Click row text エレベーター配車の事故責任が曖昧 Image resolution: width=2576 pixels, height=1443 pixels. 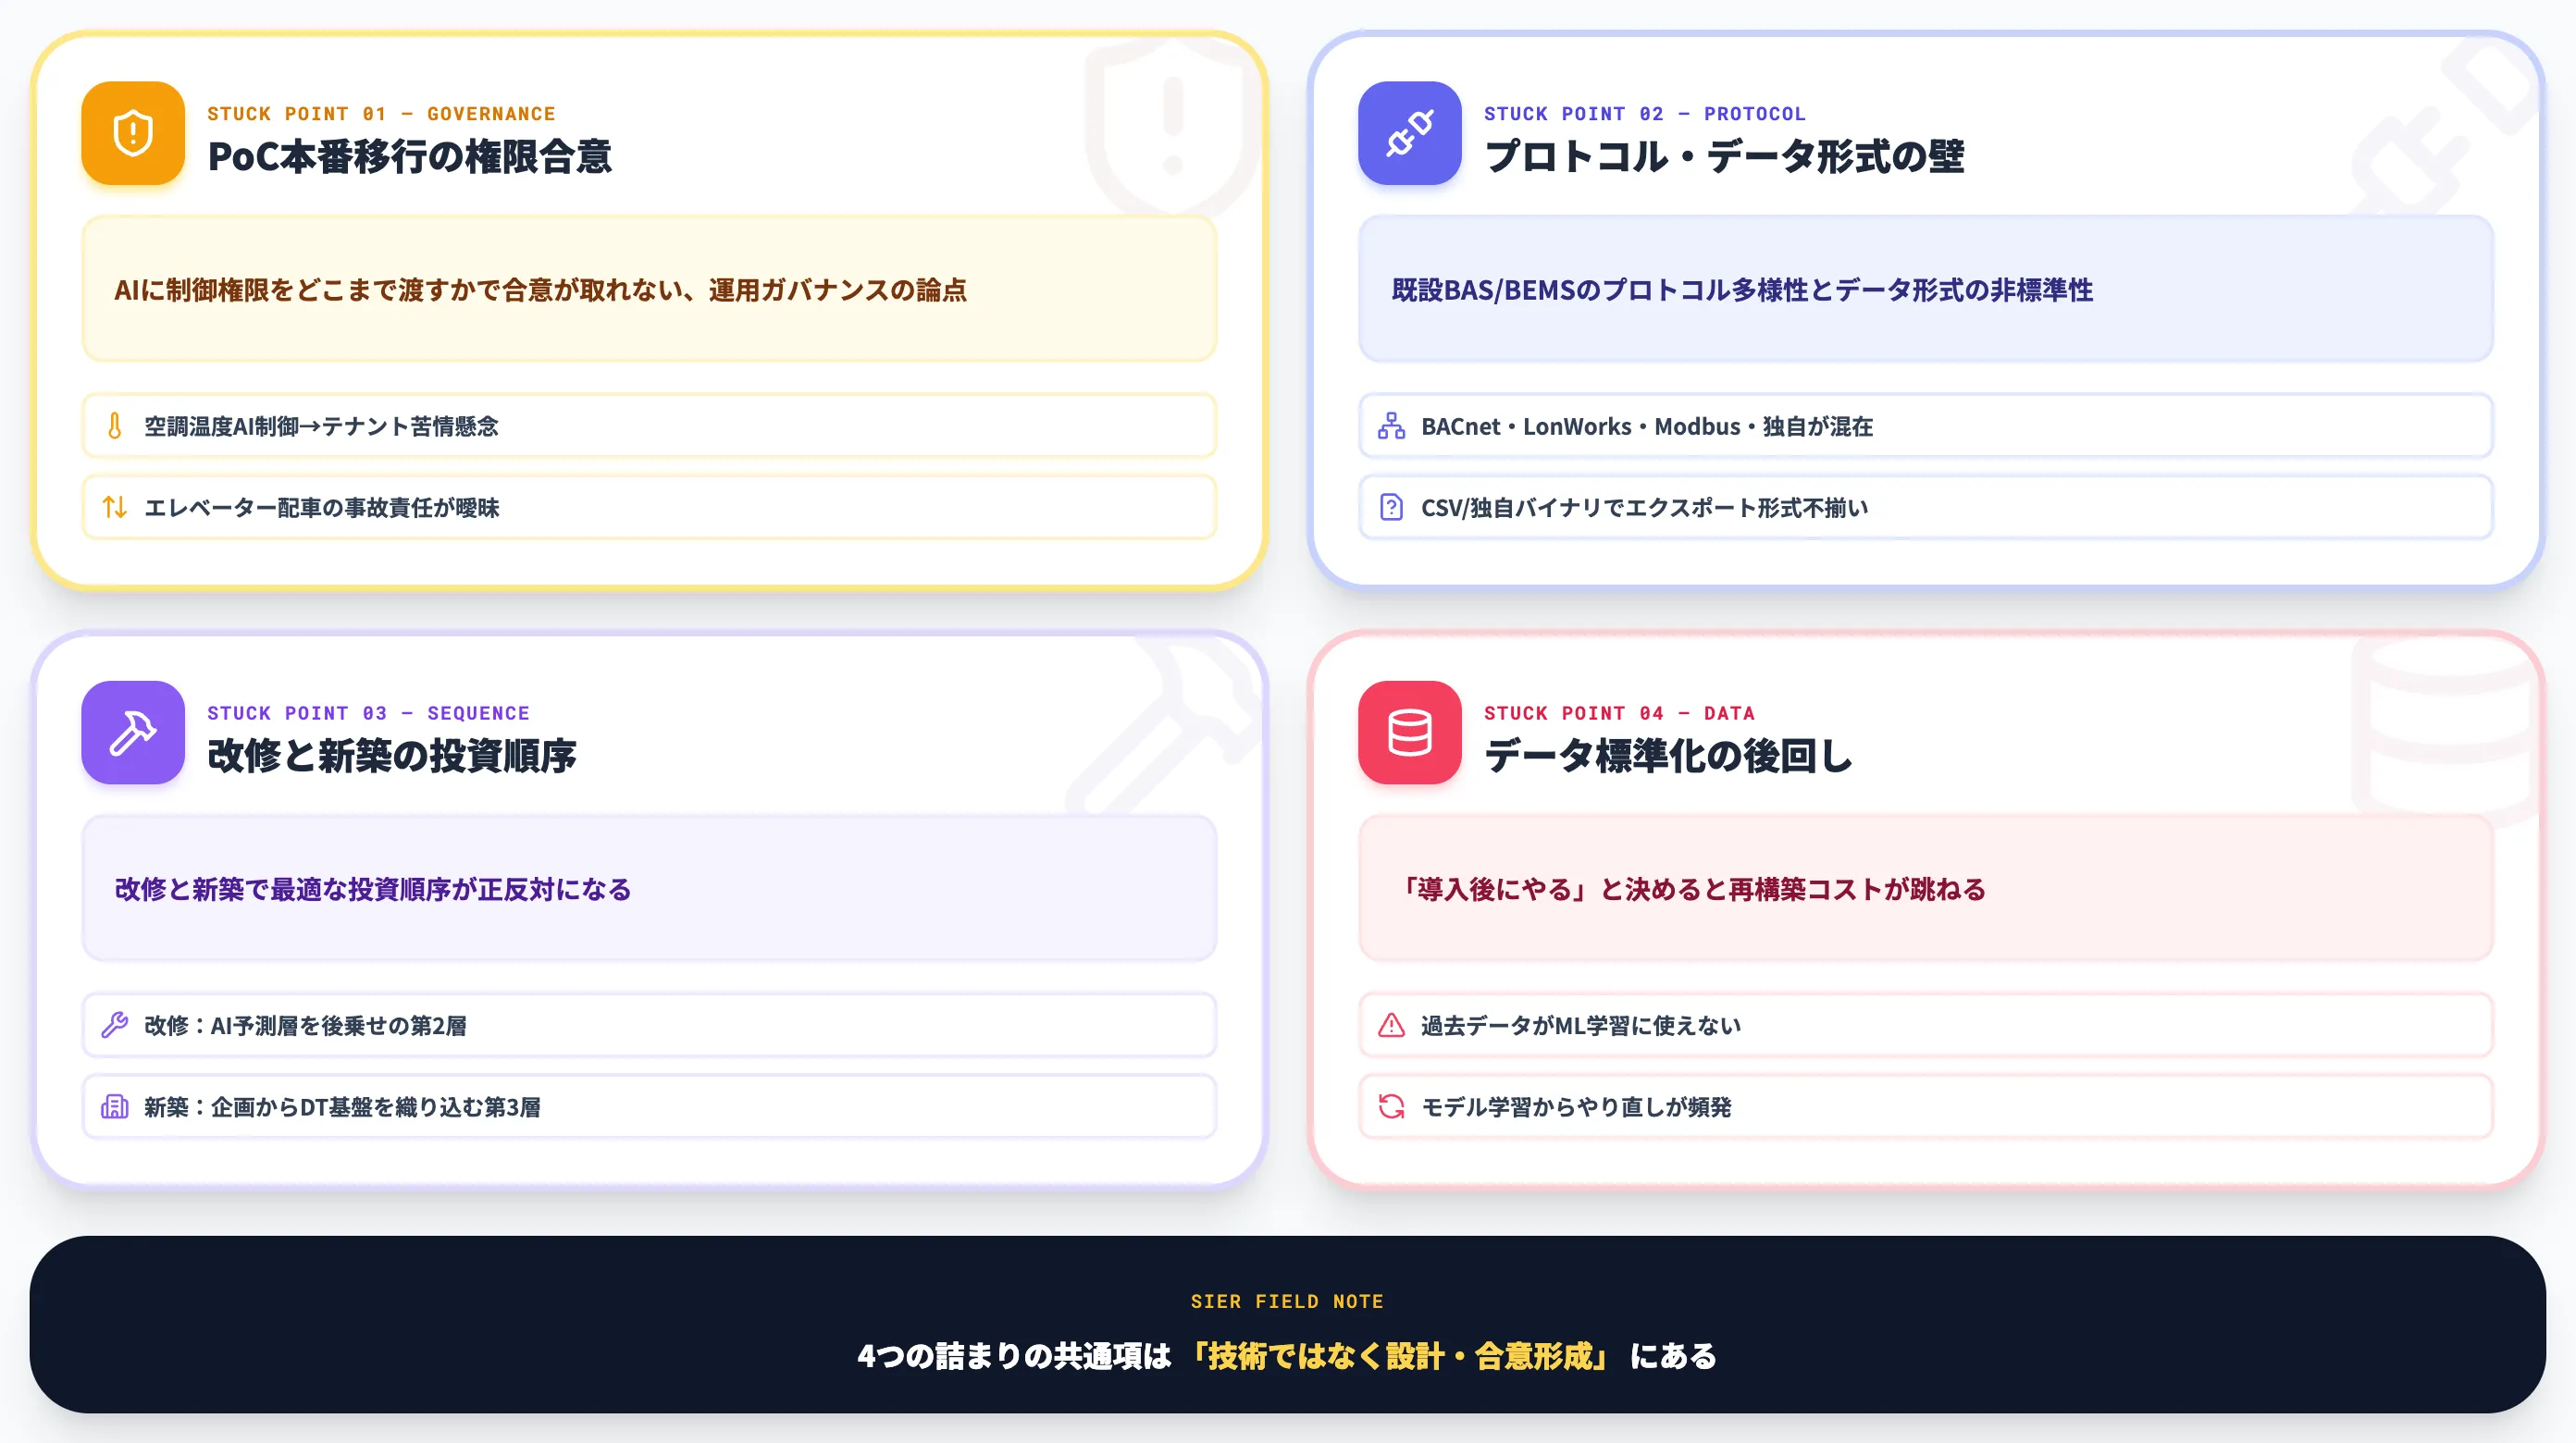[x=321, y=507]
